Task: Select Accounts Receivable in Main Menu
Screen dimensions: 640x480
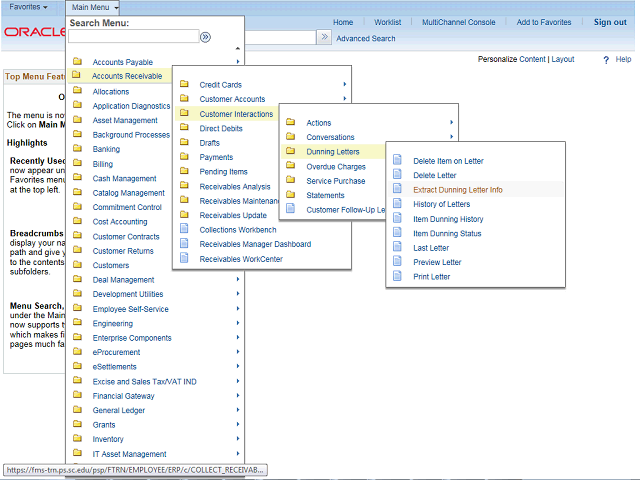Action: 127,76
